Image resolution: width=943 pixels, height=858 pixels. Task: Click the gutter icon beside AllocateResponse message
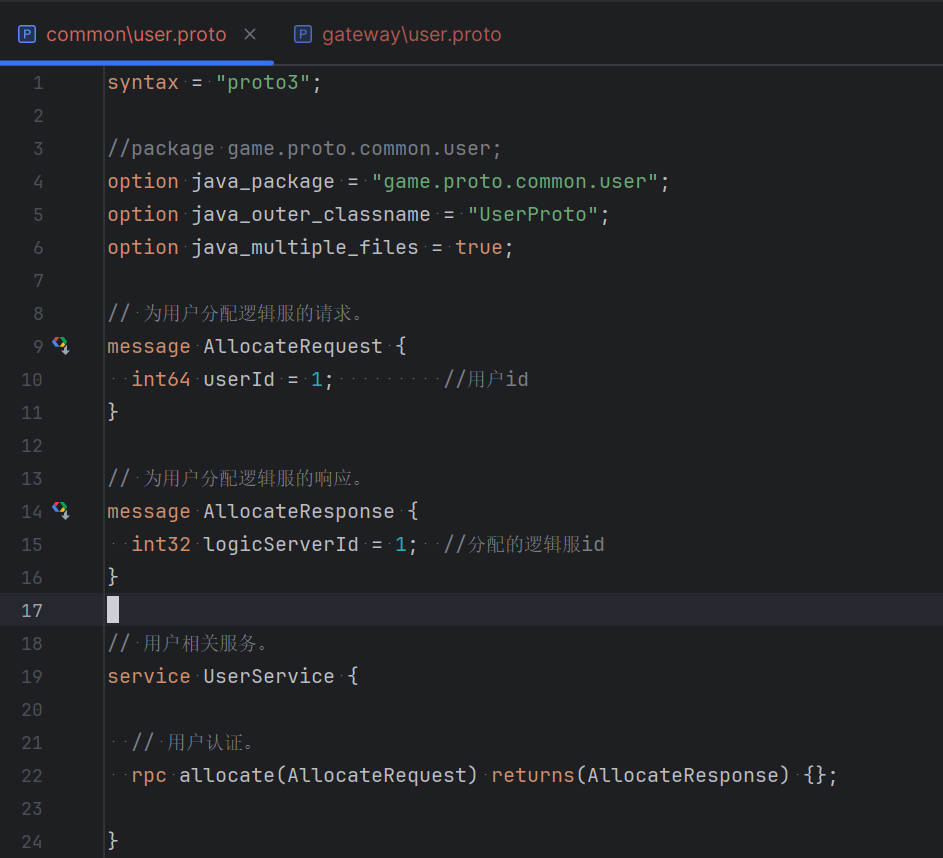coord(61,510)
